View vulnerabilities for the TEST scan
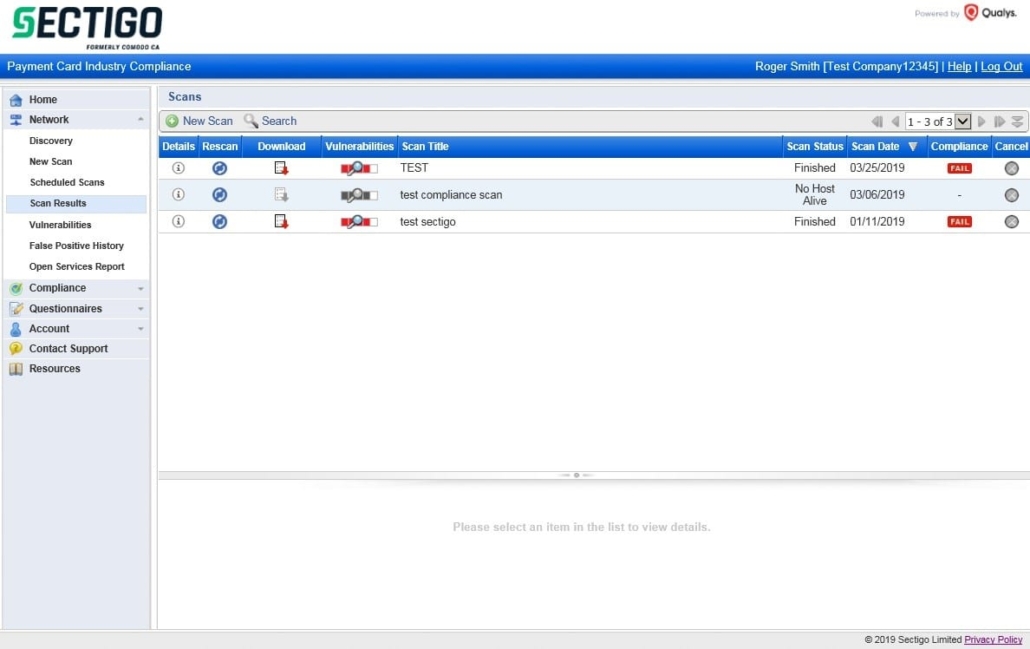Image resolution: width=1030 pixels, height=649 pixels. click(359, 168)
